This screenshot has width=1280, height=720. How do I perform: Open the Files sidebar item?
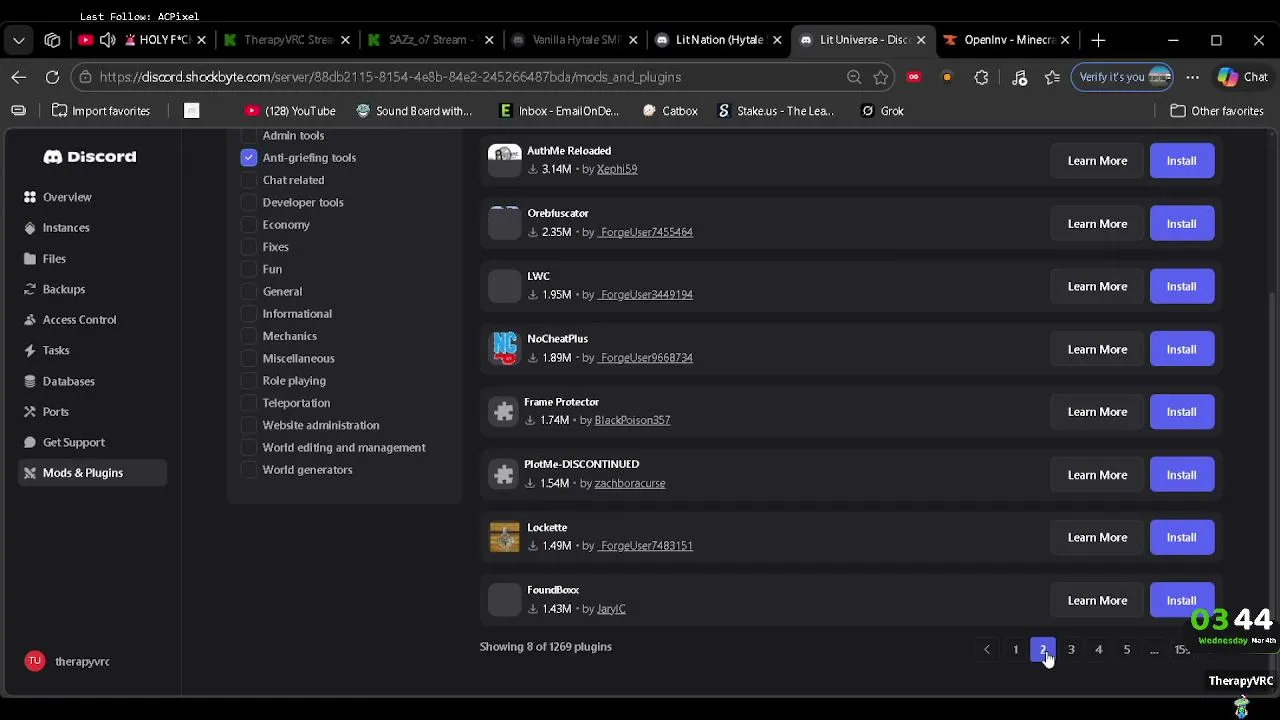tap(92, 259)
